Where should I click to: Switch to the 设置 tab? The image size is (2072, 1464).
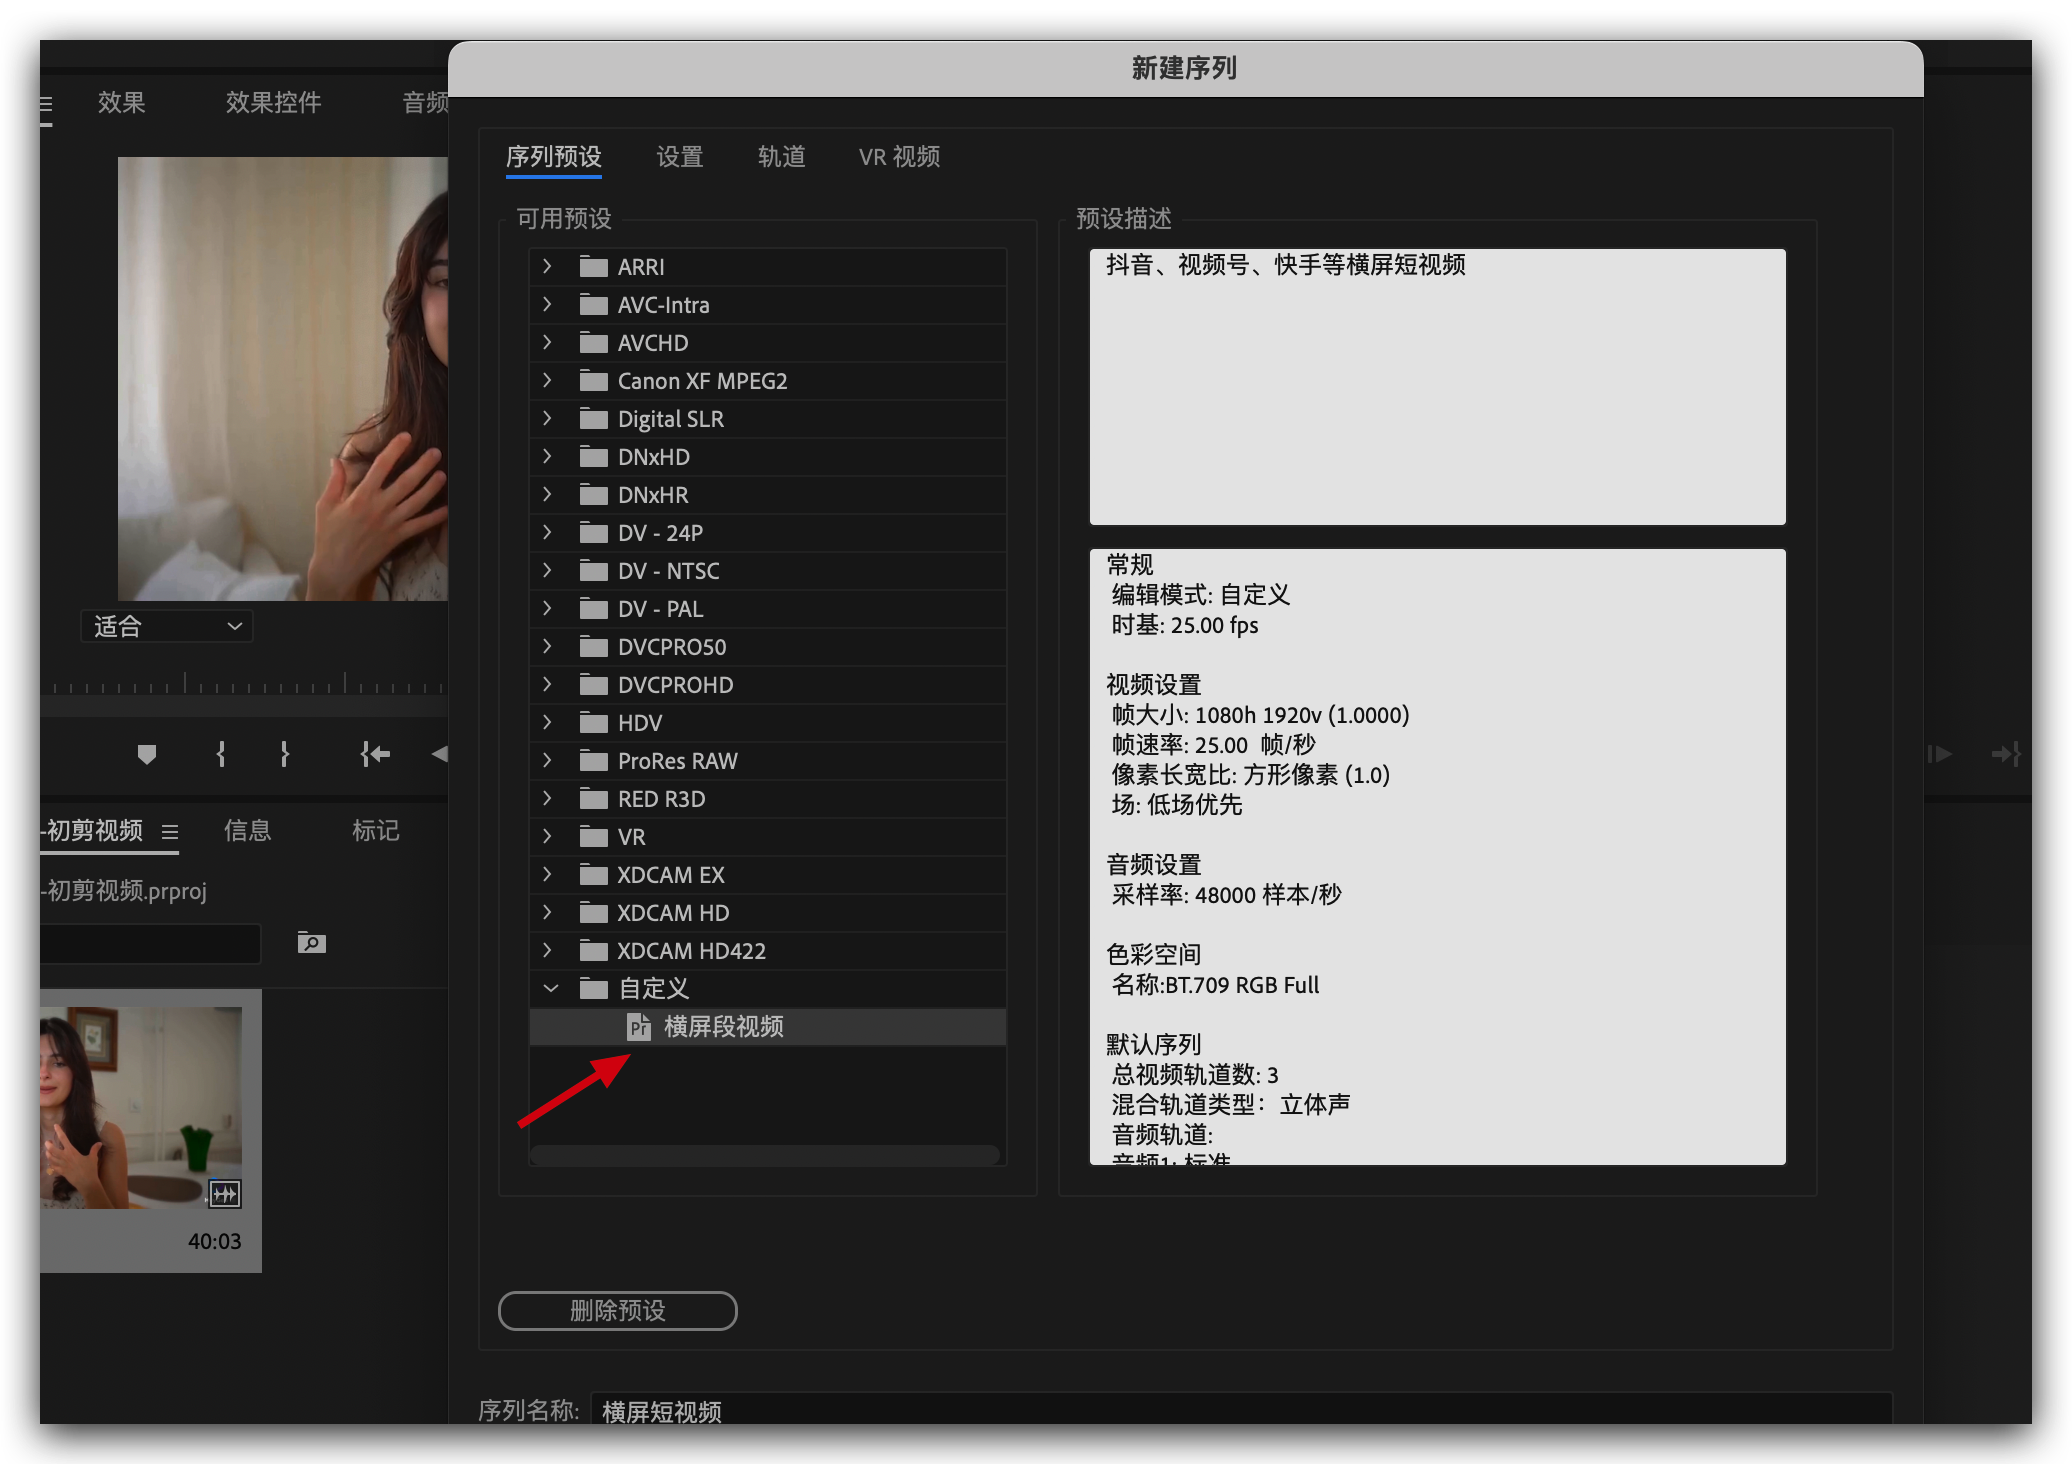pyautogui.click(x=680, y=157)
